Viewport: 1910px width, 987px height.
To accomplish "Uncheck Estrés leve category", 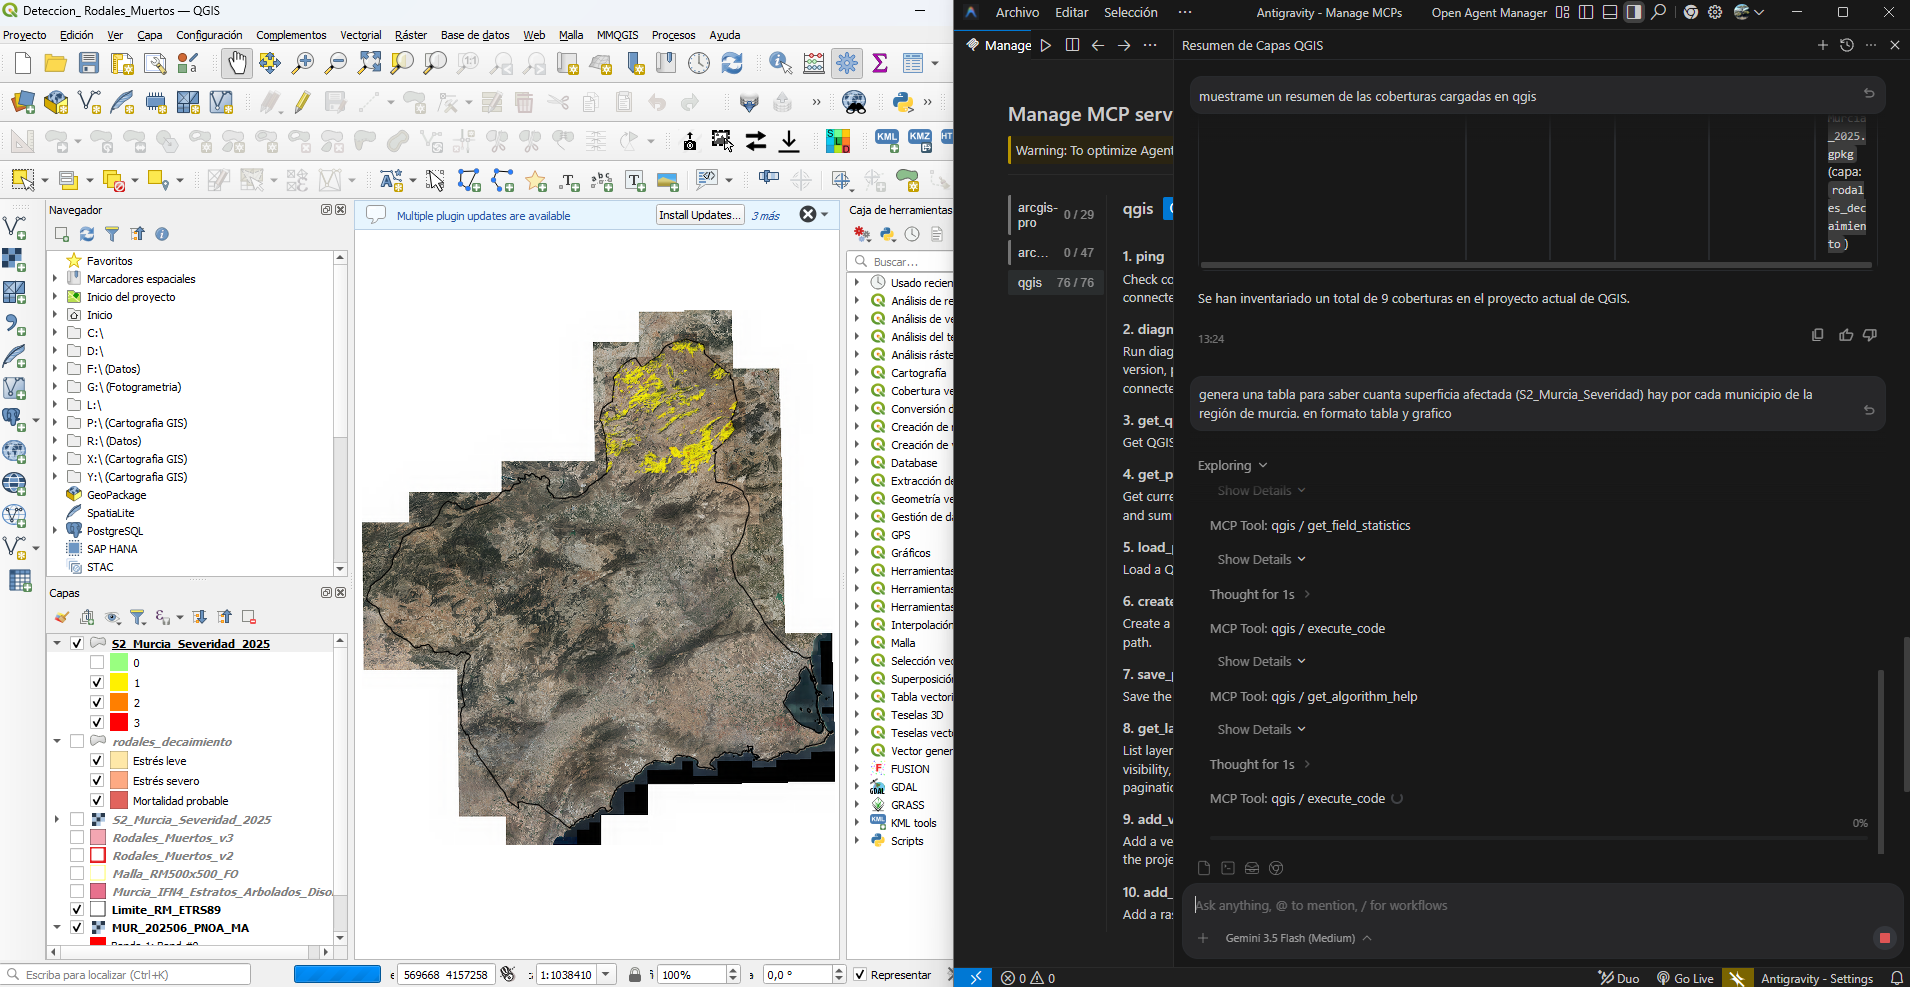I will tap(97, 760).
